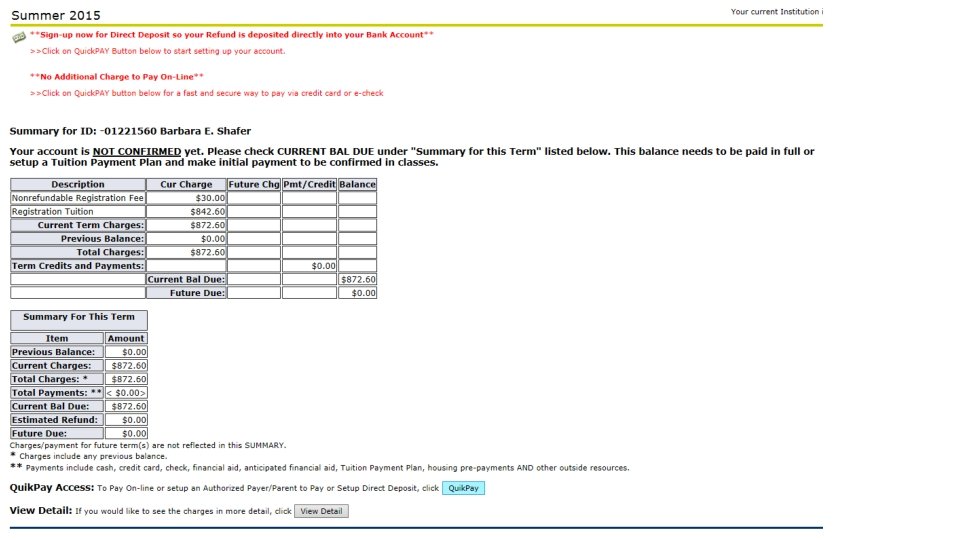Click the top table 'Total Charges:' label
Viewport: 960px width, 540px height.
pos(78,252)
